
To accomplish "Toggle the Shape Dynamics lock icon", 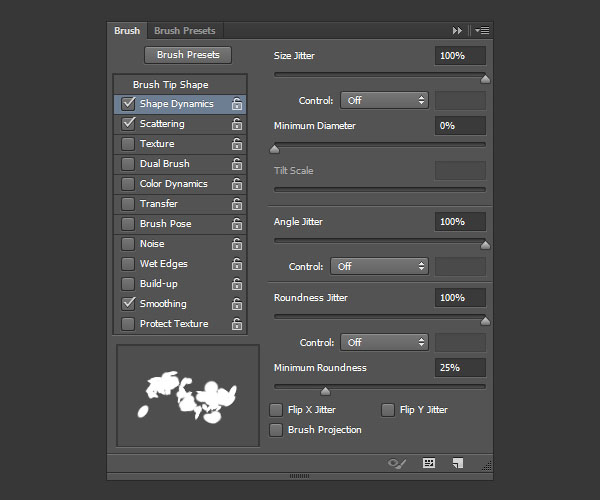I will 237,103.
